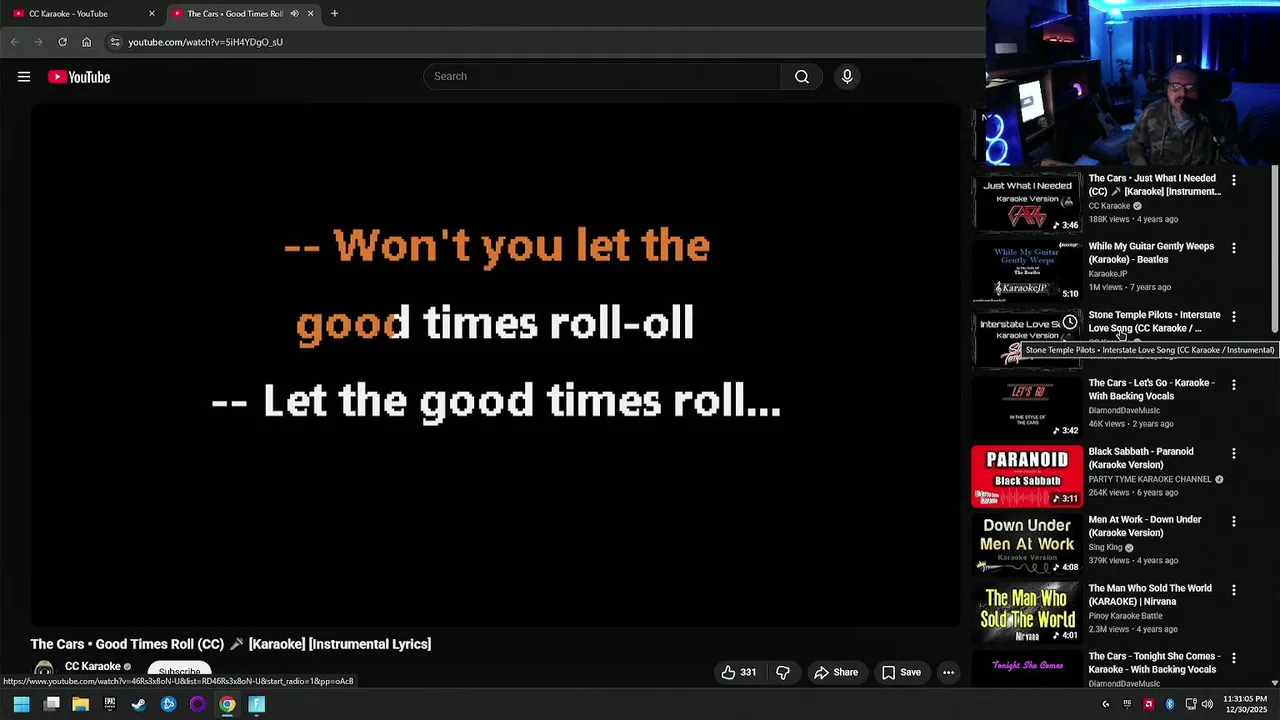This screenshot has width=1280, height=720.
Task: Mute the tab via speaker icon
Action: pos(294,14)
